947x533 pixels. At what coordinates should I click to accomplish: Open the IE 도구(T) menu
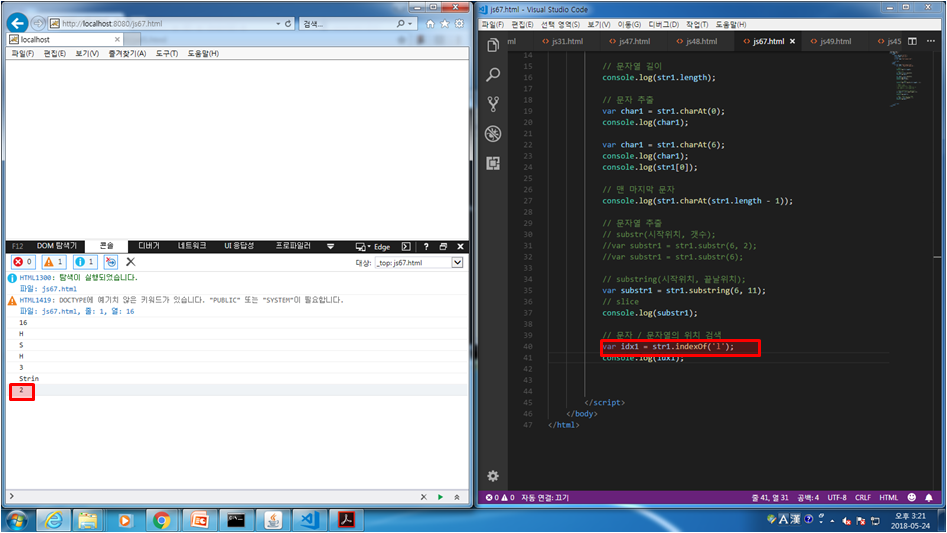tap(166, 54)
